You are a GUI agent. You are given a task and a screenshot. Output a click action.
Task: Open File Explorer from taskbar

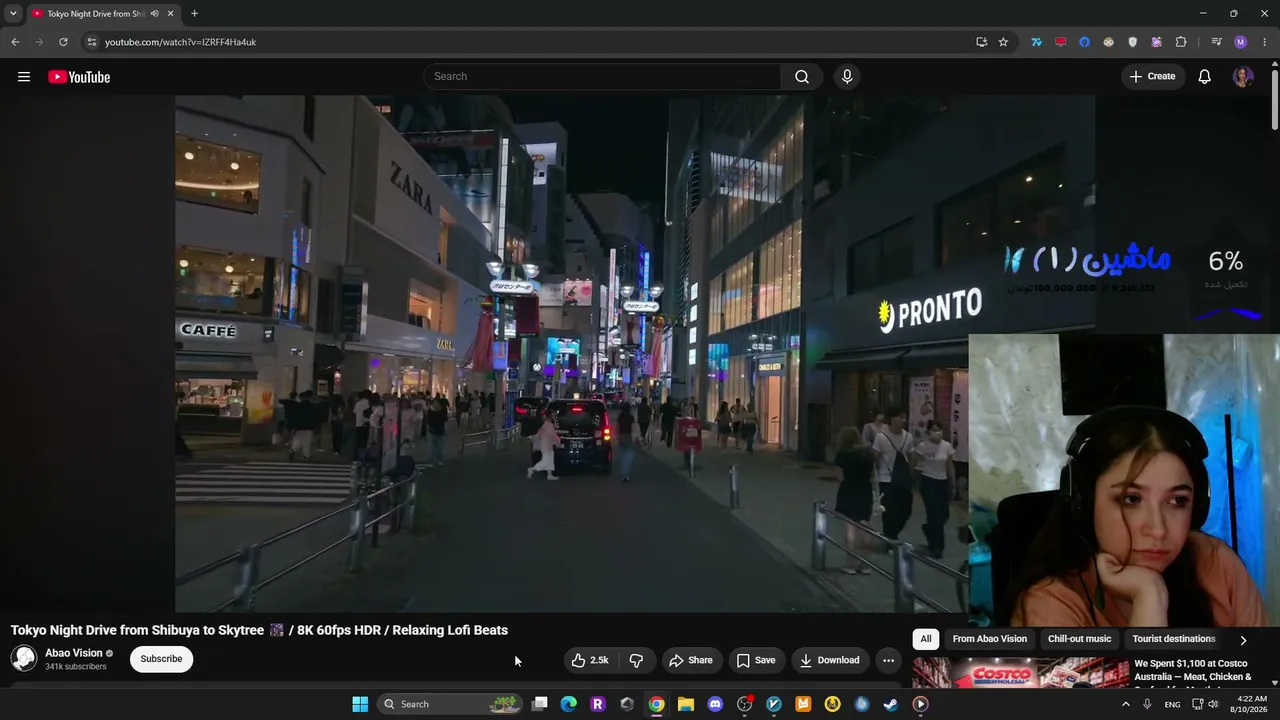(x=686, y=704)
